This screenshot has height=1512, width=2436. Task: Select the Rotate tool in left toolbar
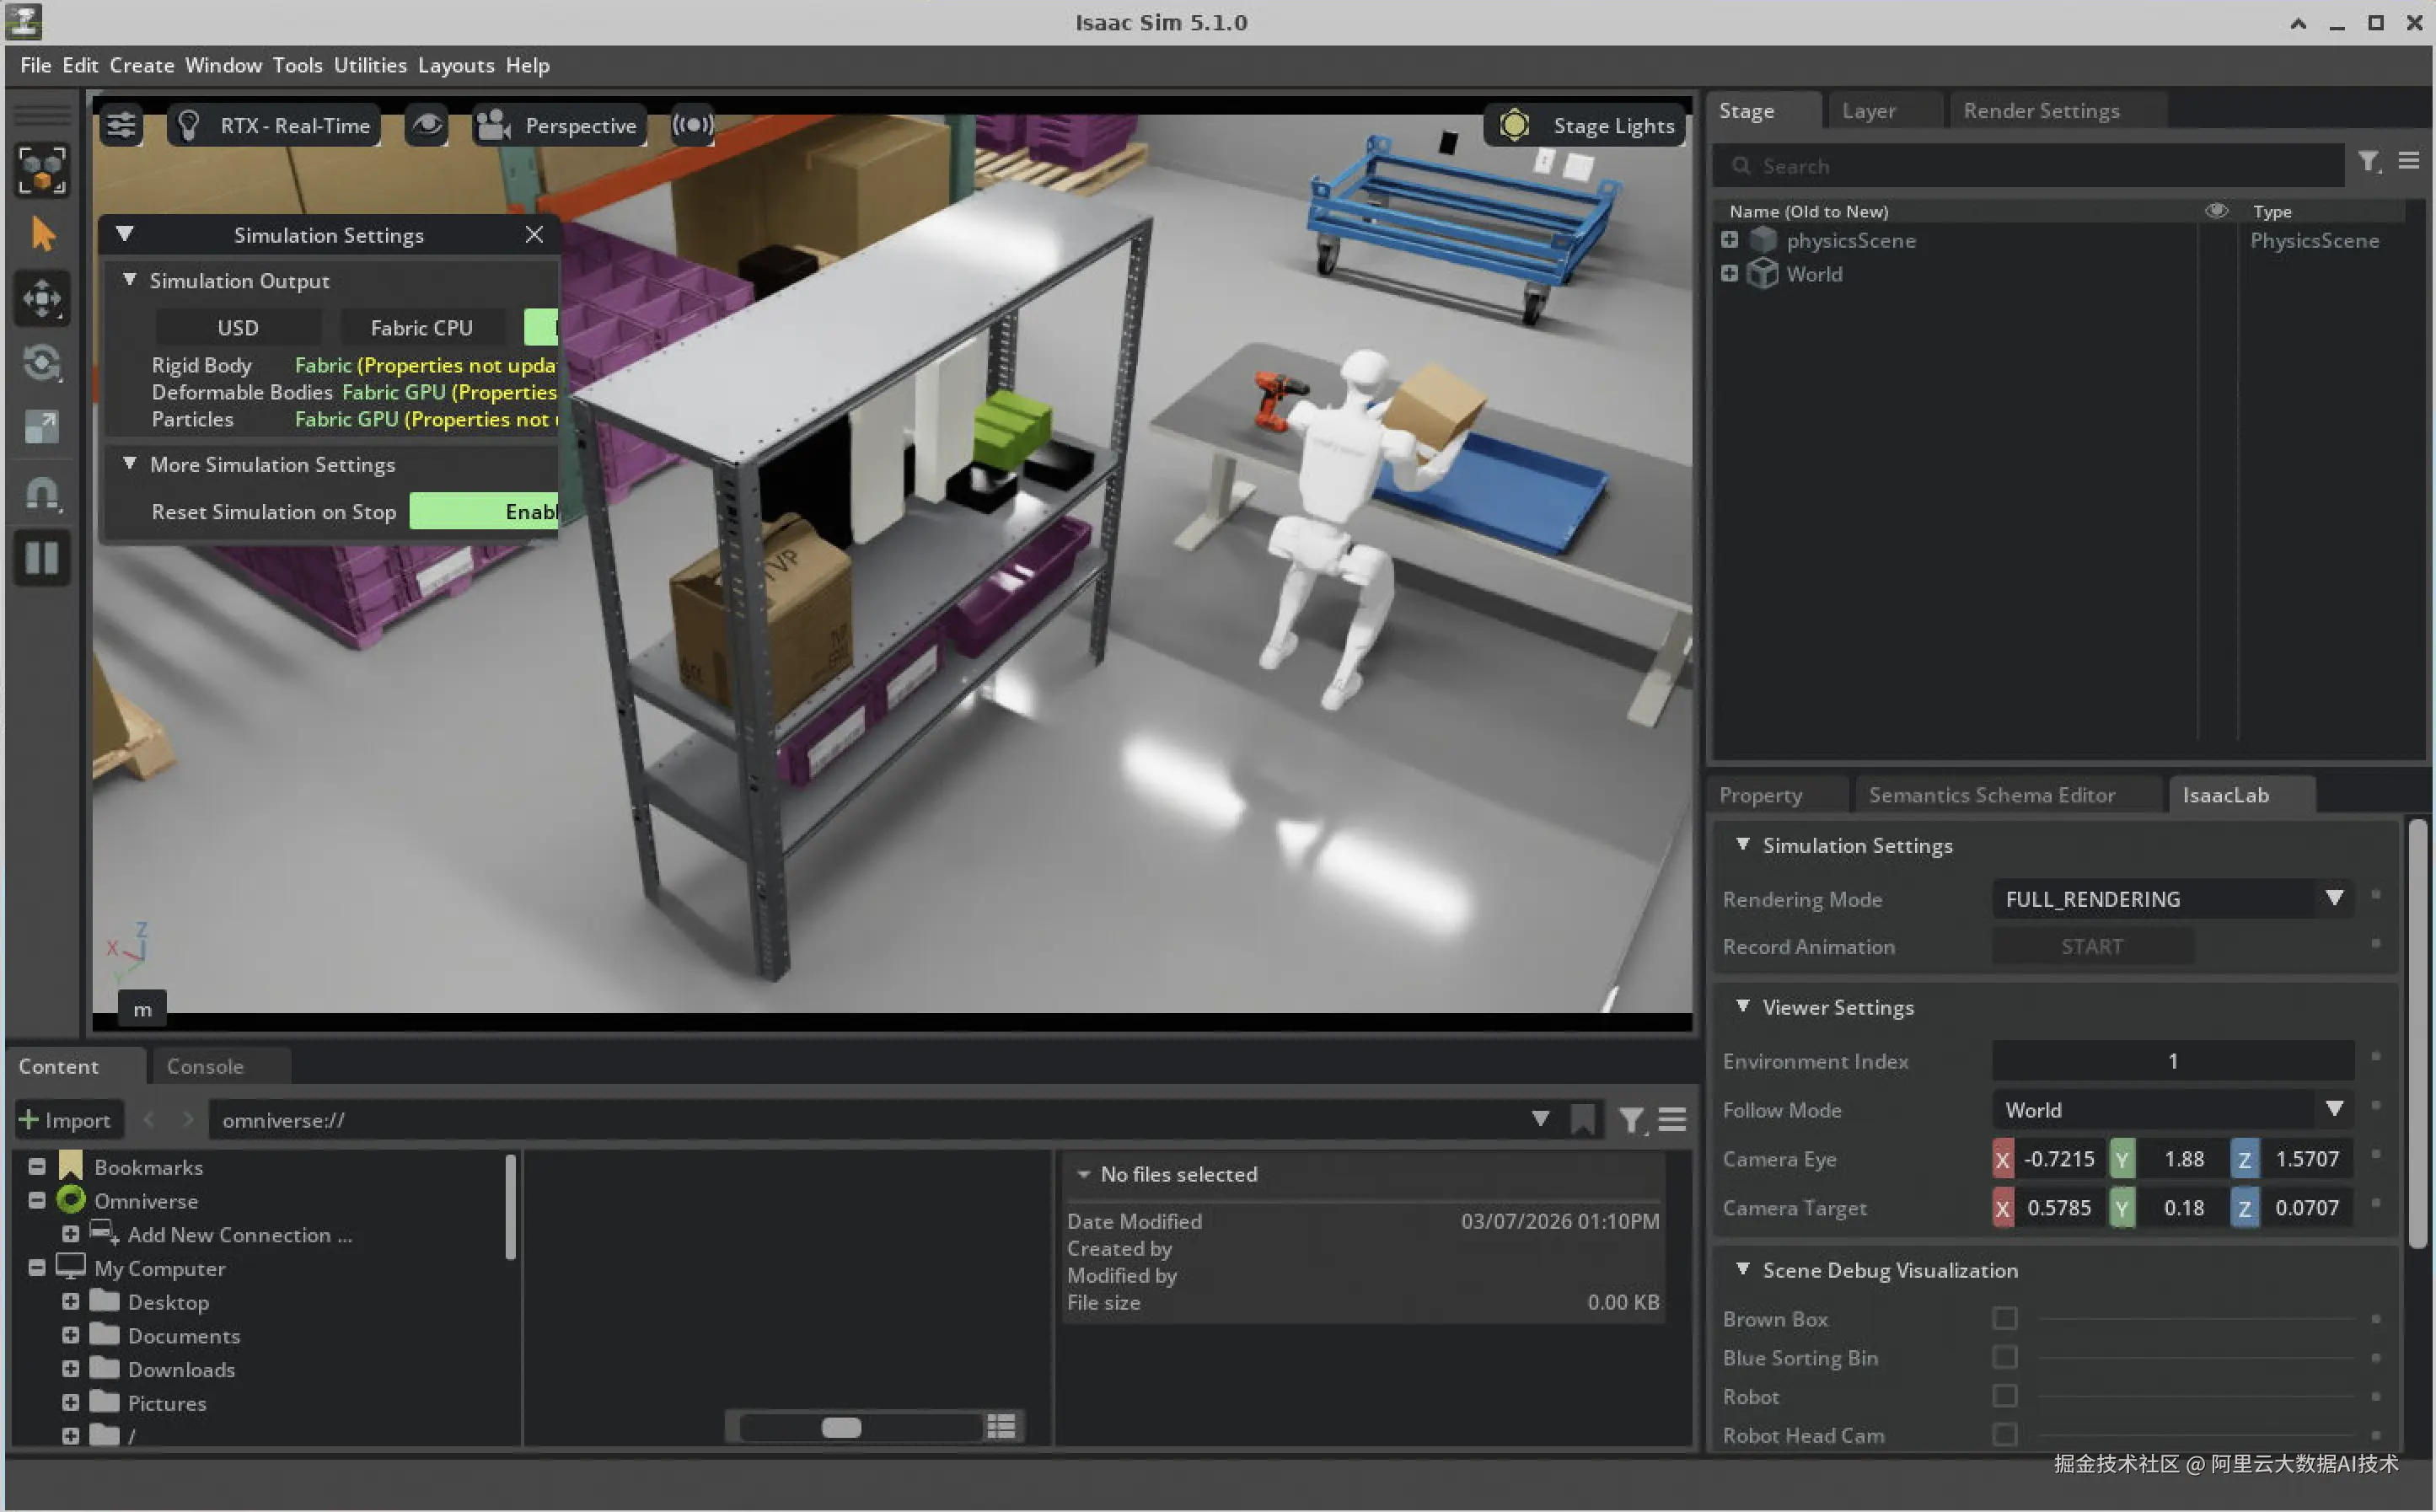[x=41, y=362]
